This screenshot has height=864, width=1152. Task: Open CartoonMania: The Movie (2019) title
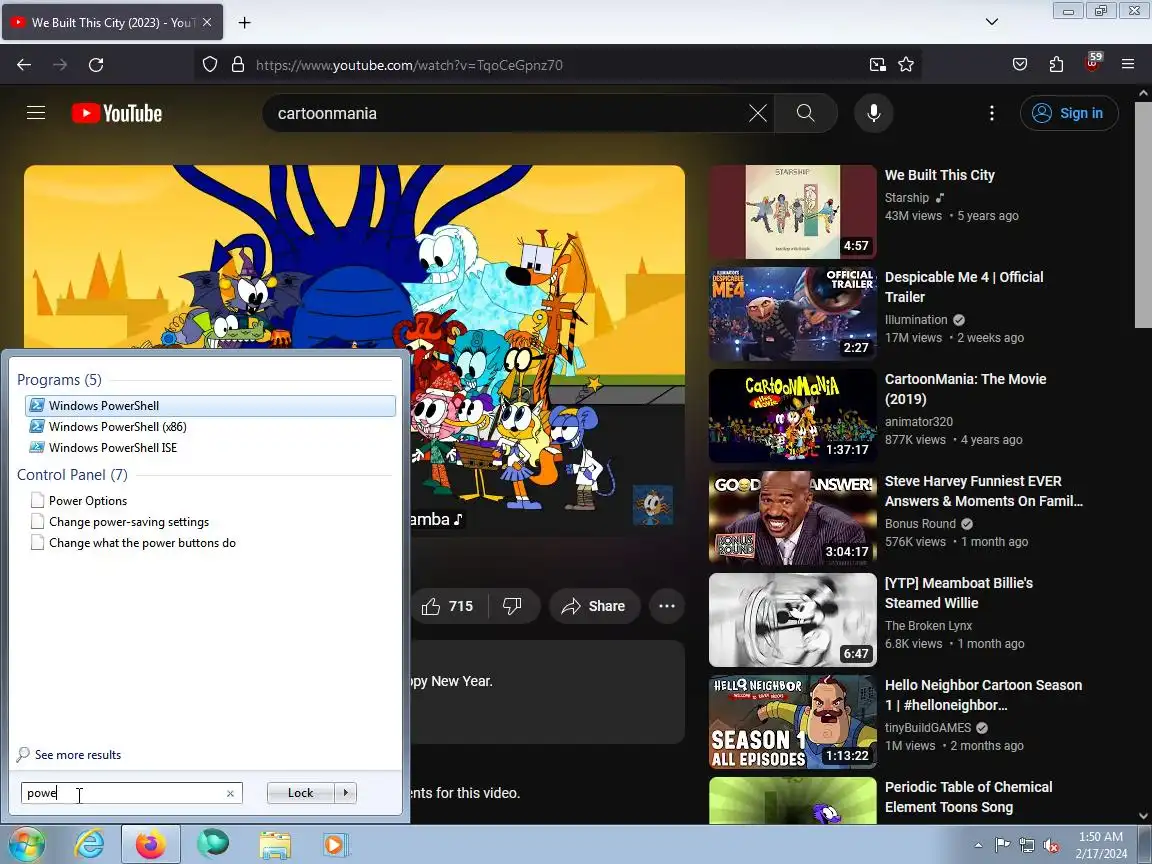coord(965,389)
